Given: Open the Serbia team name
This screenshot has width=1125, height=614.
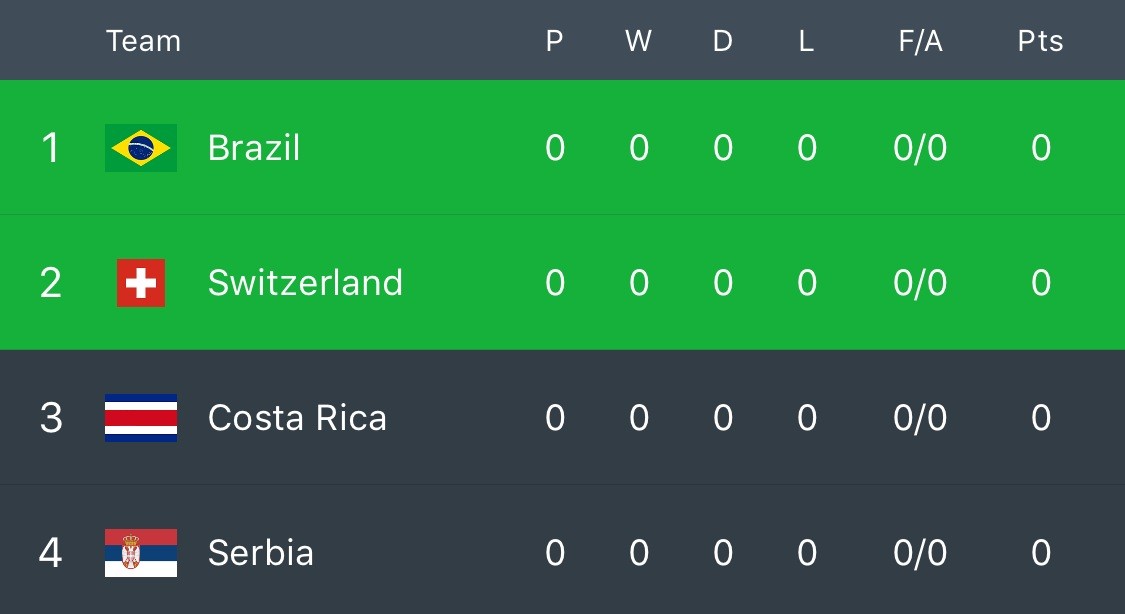Looking at the screenshot, I should click(260, 553).
